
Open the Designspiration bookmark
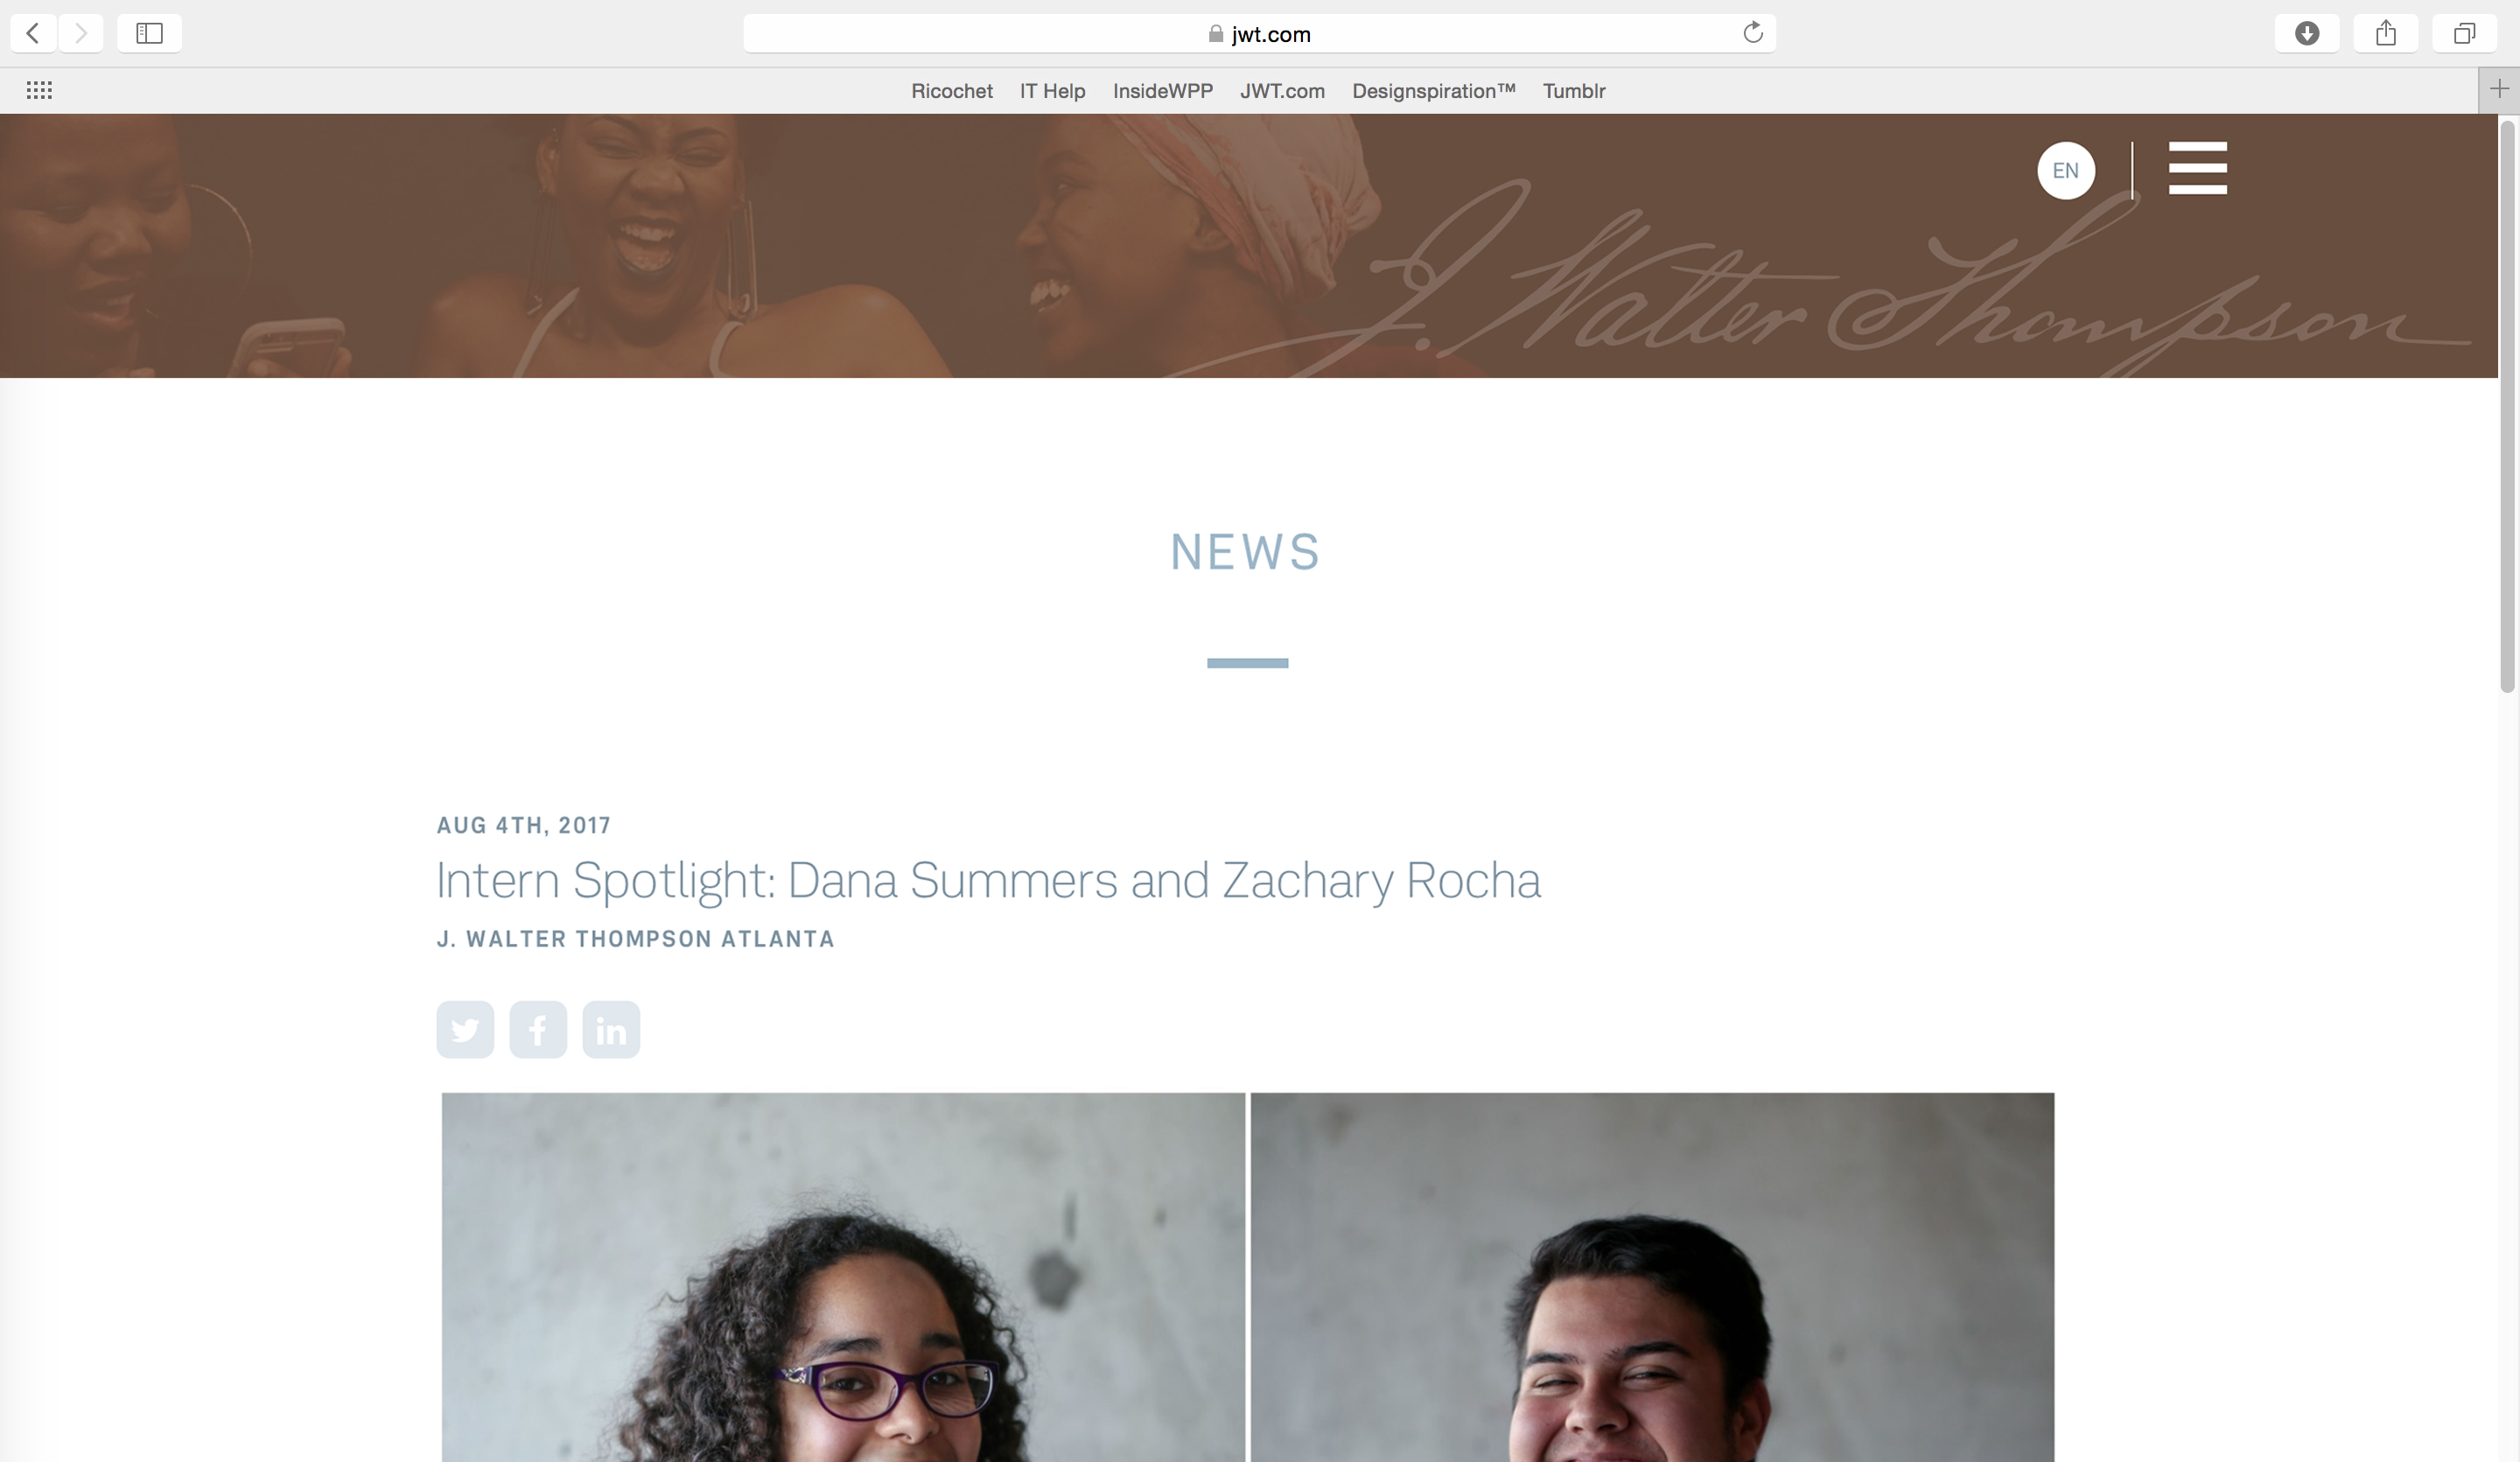click(x=1433, y=91)
